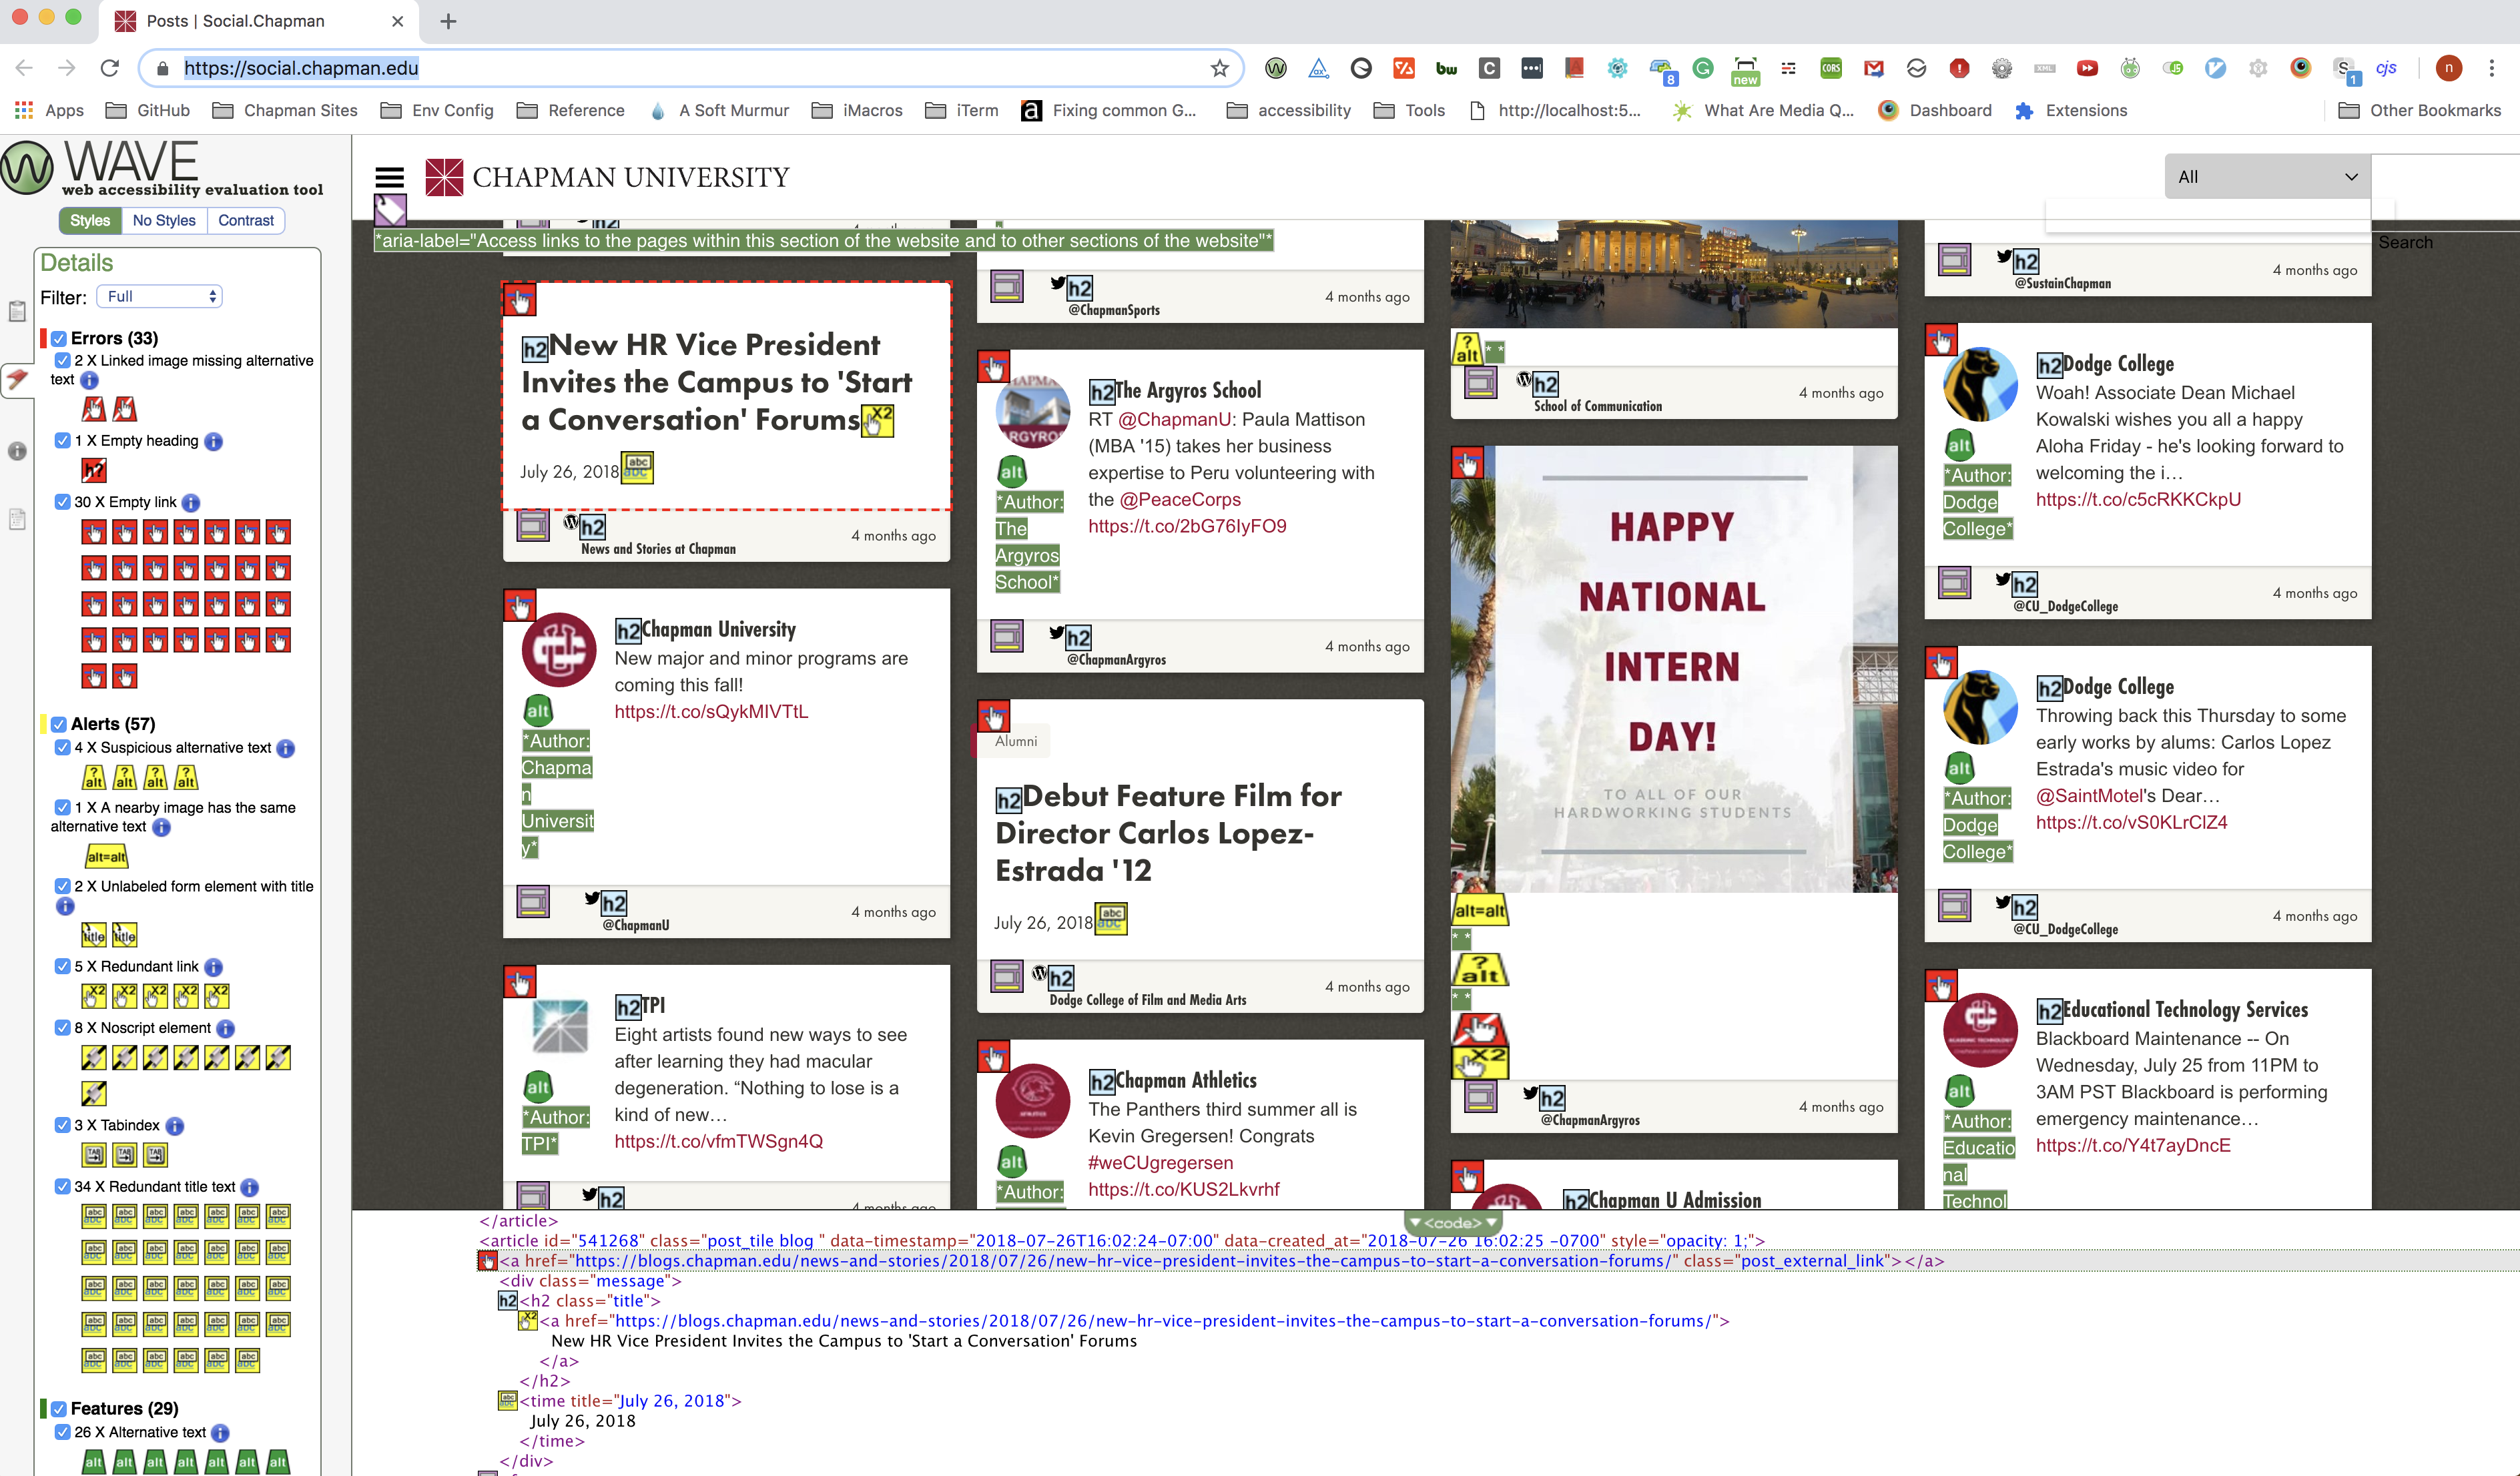2520x1476 pixels.
Task: Open the link https://t.co/c5cRKKCkpU
Action: click(x=2138, y=500)
